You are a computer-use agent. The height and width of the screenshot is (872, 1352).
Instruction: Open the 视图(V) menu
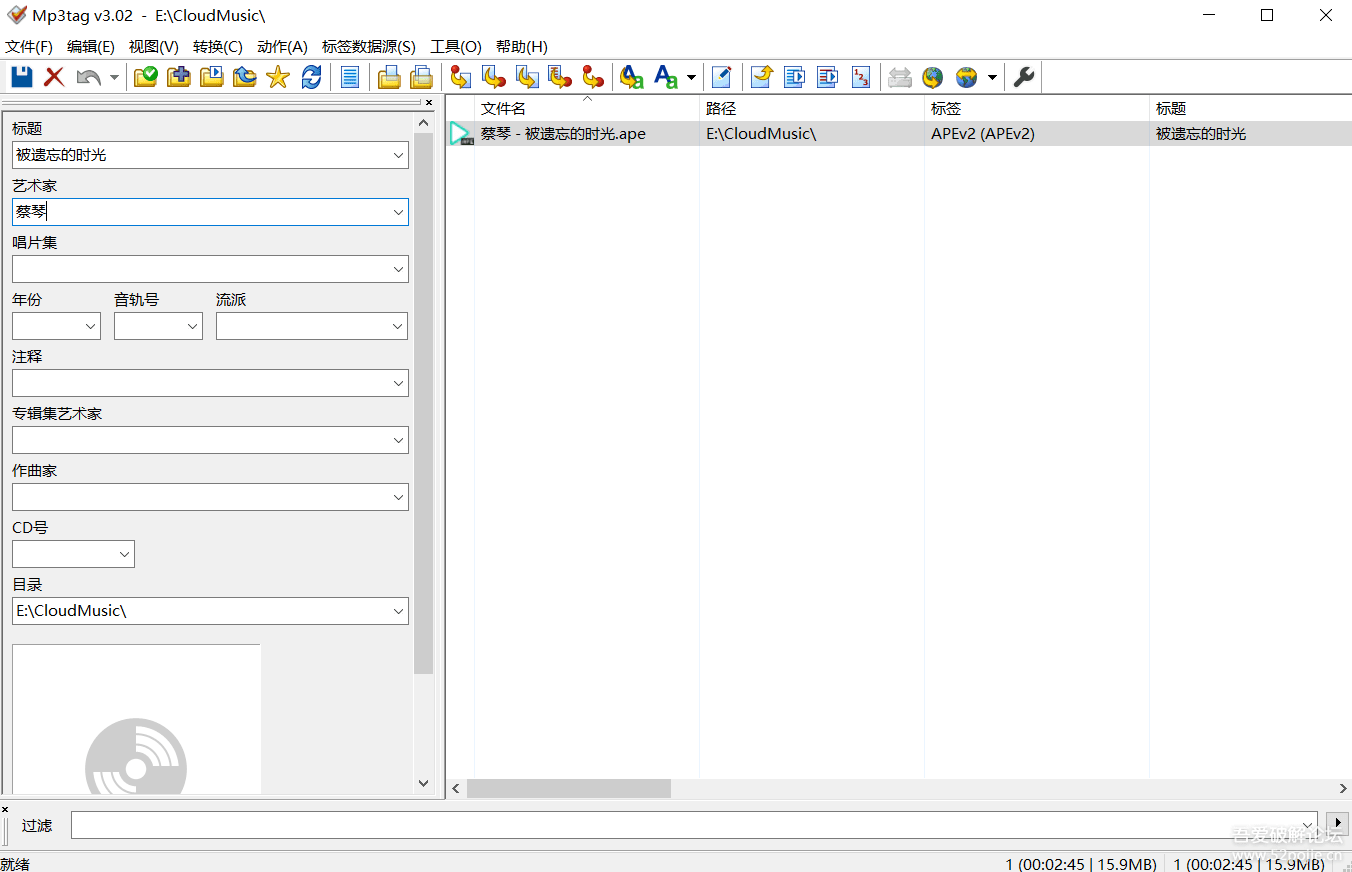(154, 47)
